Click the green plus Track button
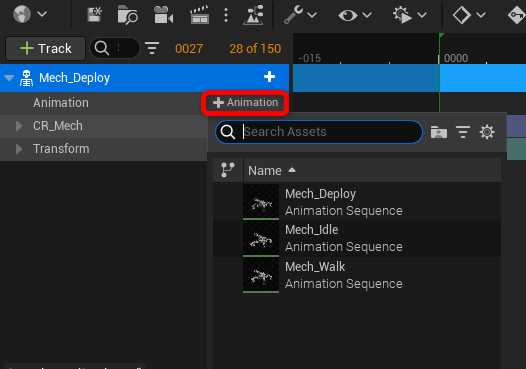This screenshot has height=369, width=526. [x=46, y=49]
